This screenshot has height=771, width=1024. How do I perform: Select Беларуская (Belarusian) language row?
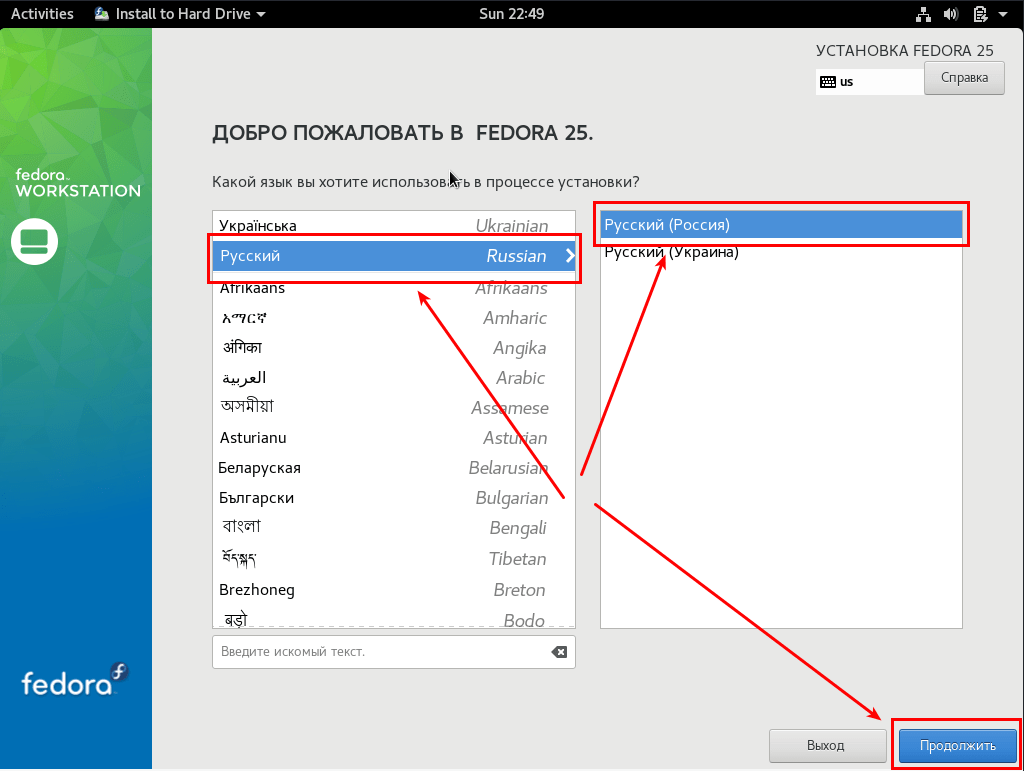[394, 468]
